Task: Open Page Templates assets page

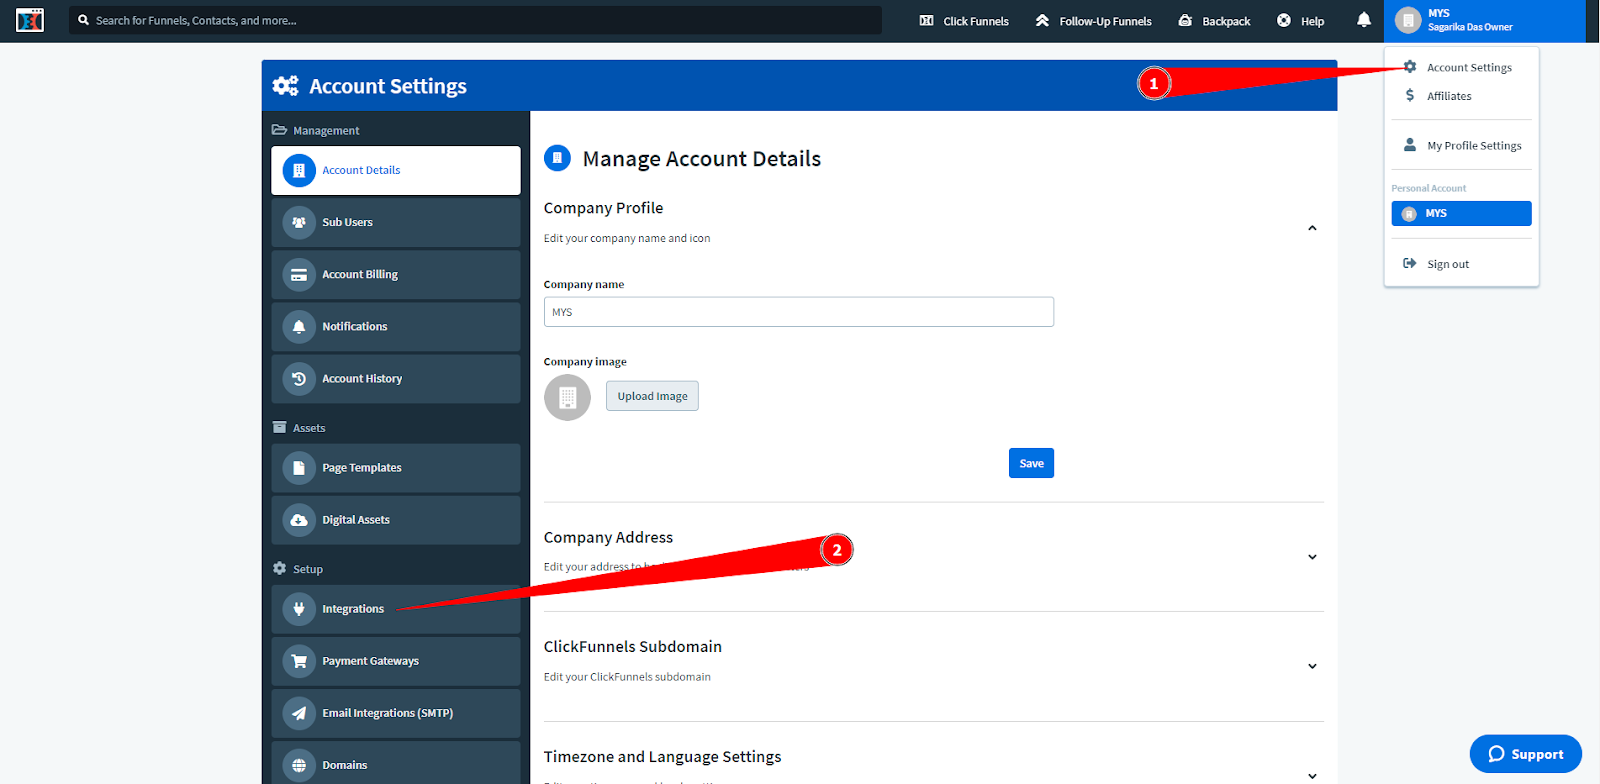Action: [x=396, y=468]
